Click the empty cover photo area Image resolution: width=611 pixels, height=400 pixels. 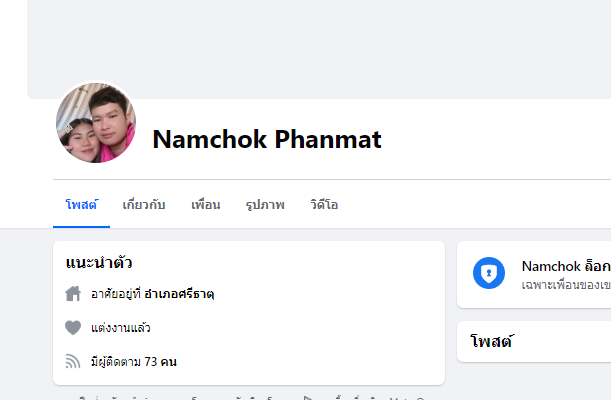(x=320, y=45)
